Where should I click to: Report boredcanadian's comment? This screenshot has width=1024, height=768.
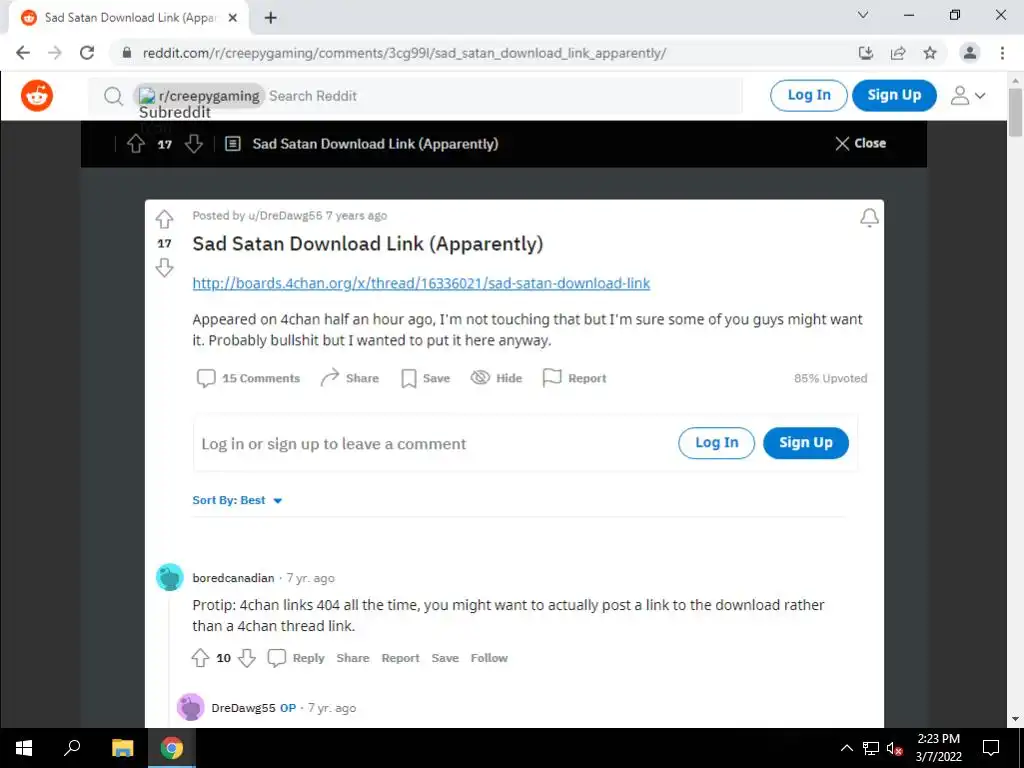pos(400,658)
